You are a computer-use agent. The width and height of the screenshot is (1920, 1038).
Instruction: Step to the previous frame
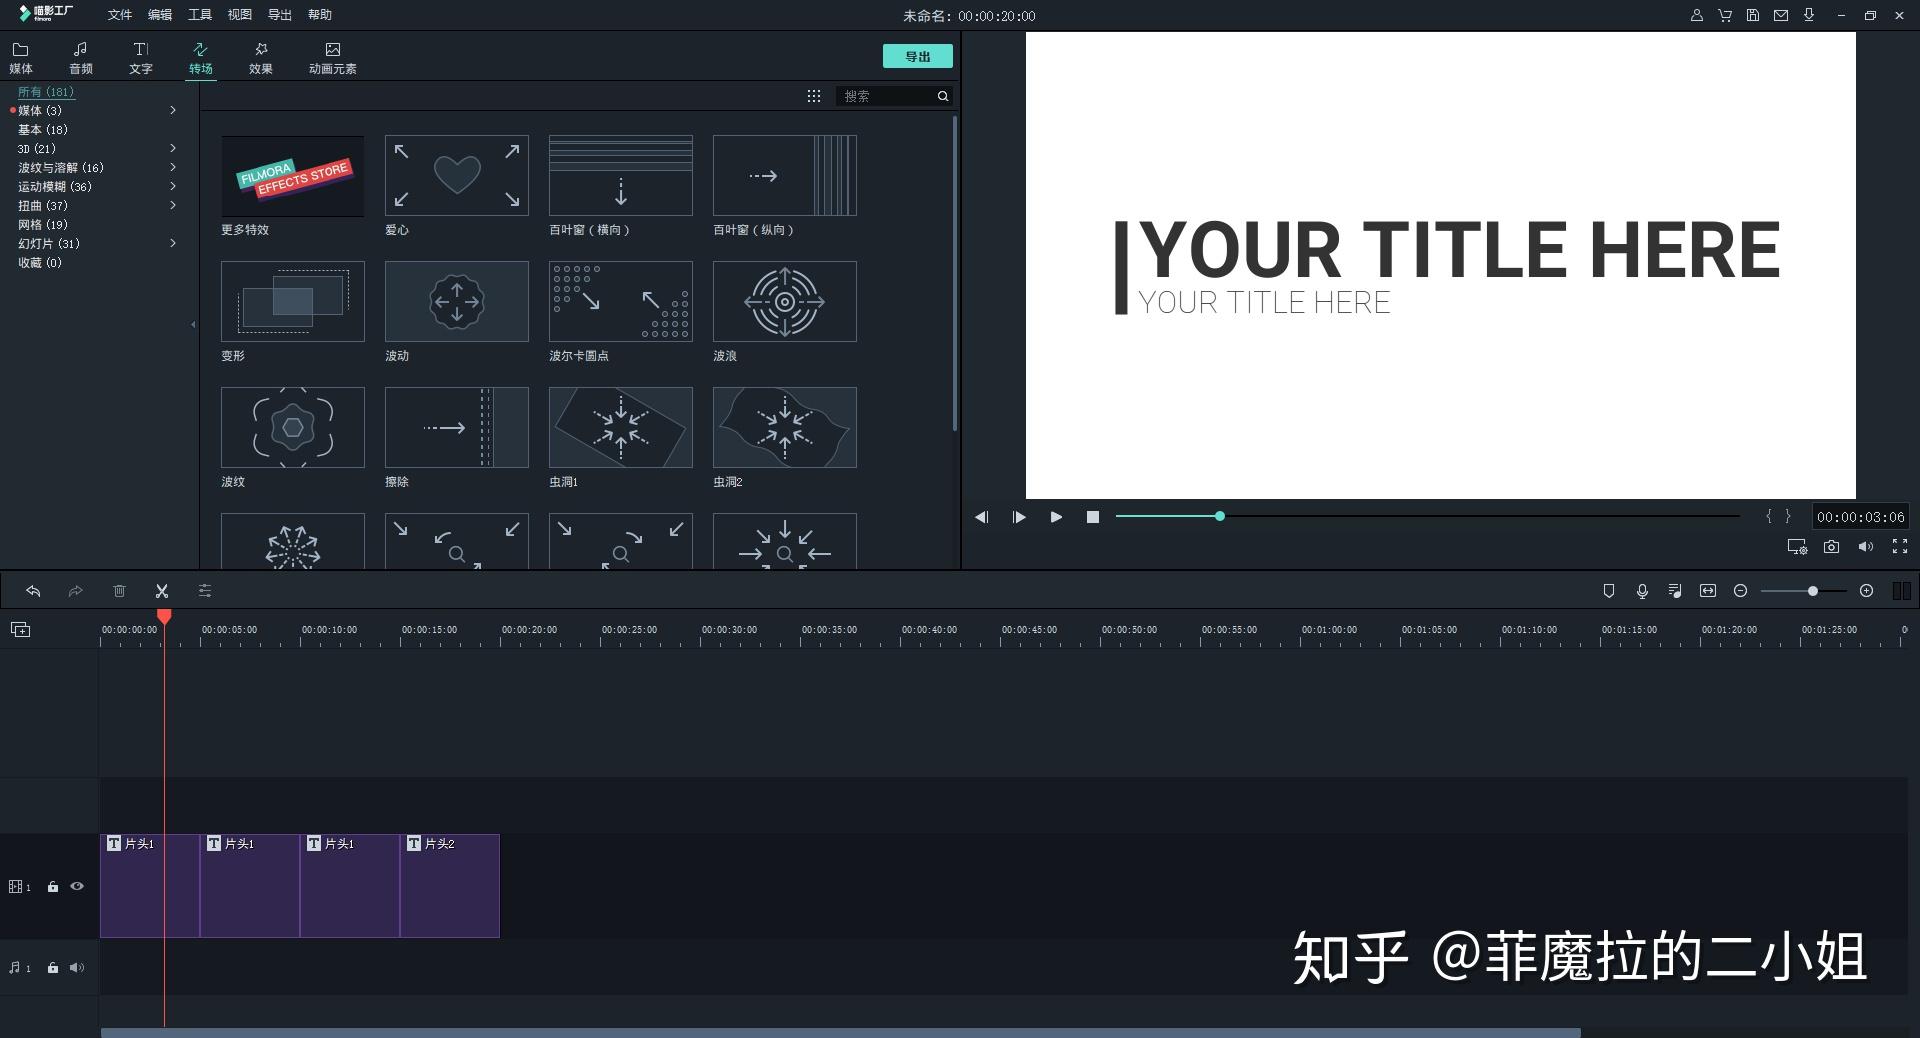pos(981,517)
